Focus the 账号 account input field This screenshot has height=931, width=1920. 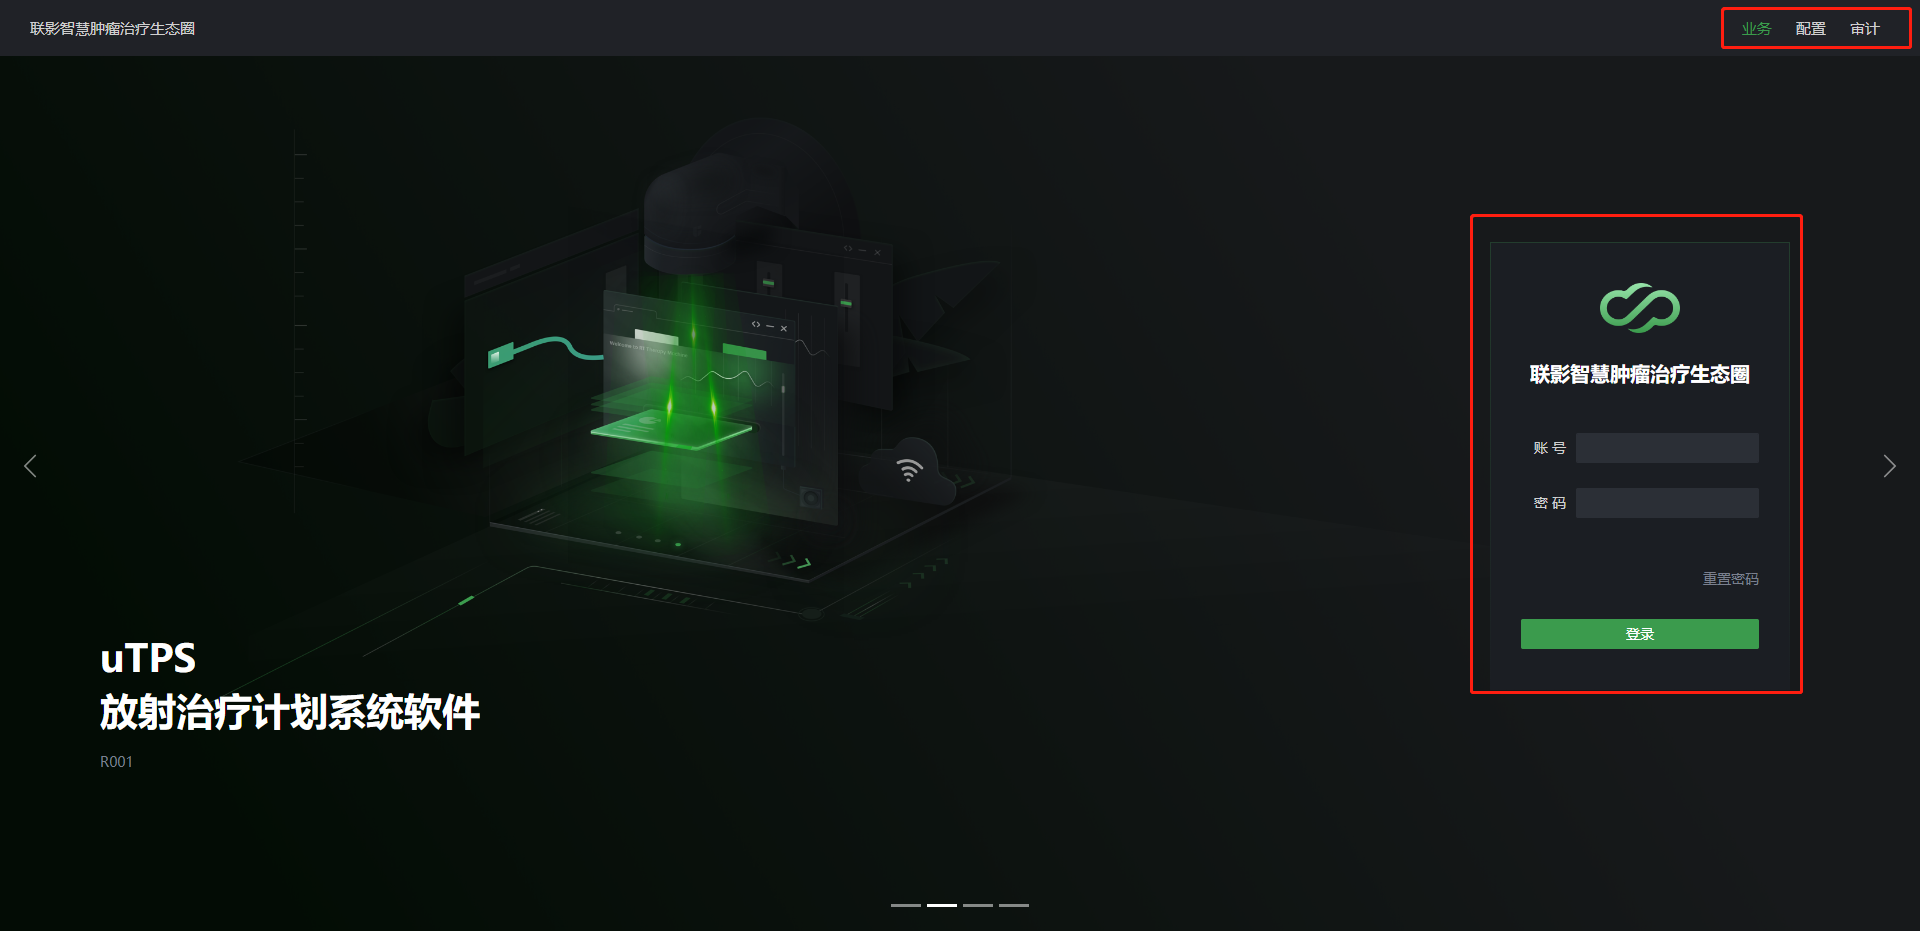(x=1667, y=448)
